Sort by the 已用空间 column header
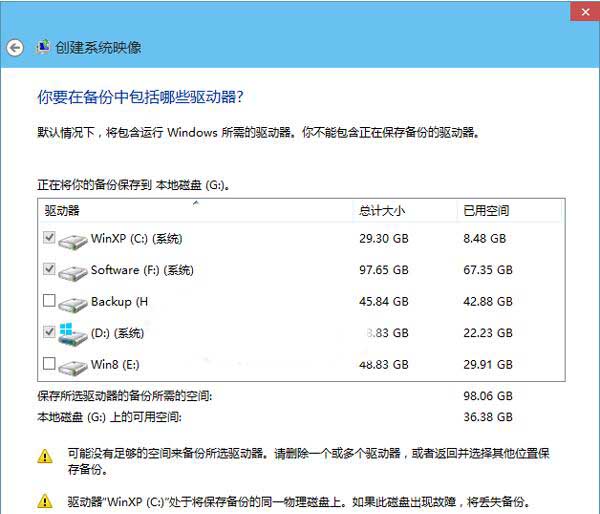The width and height of the screenshot is (600, 514). click(510, 210)
